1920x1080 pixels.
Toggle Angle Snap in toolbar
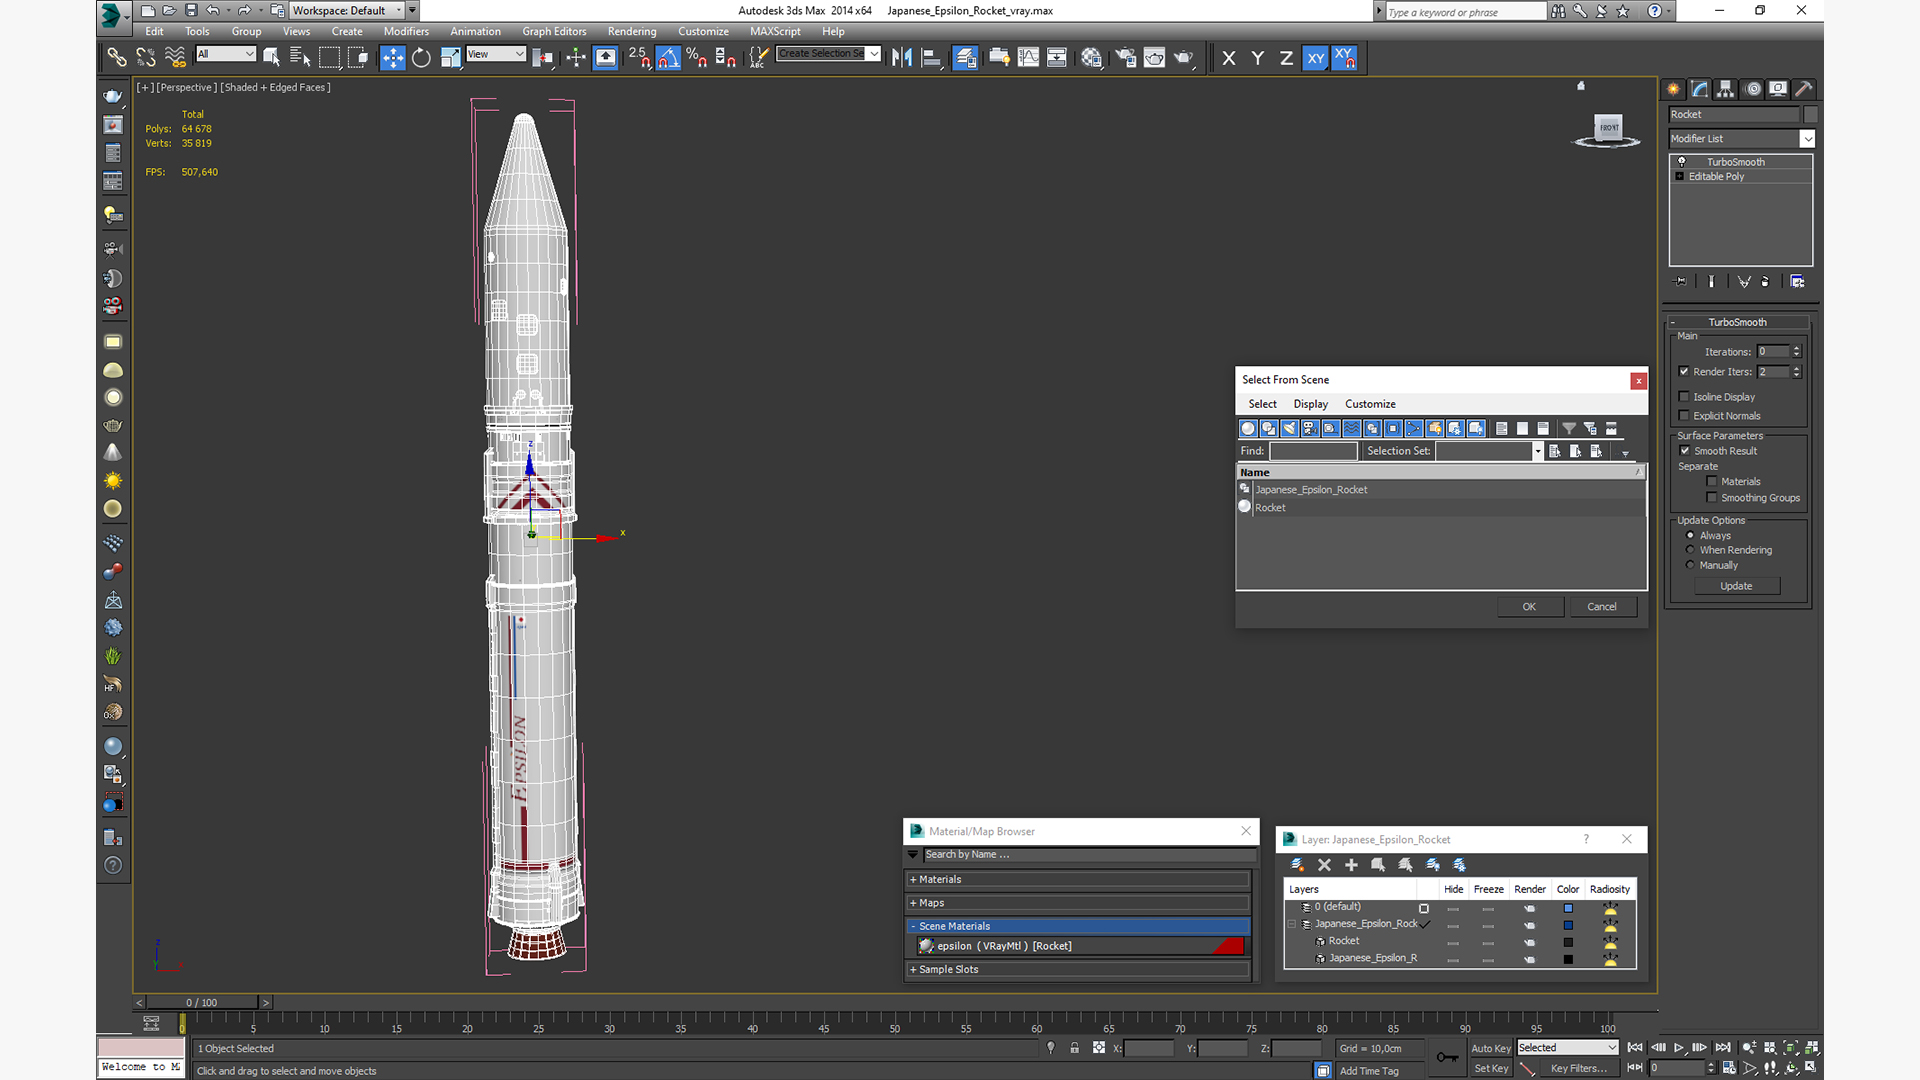click(x=668, y=58)
